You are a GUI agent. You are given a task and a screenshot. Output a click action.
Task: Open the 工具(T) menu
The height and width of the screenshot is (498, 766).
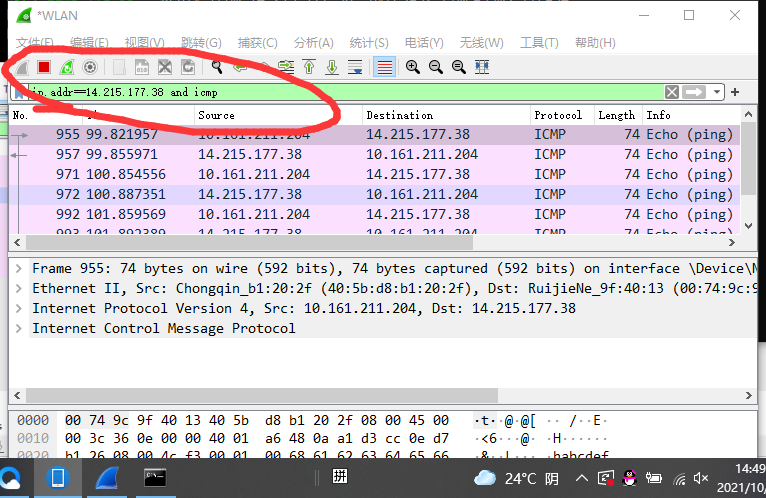coord(539,43)
